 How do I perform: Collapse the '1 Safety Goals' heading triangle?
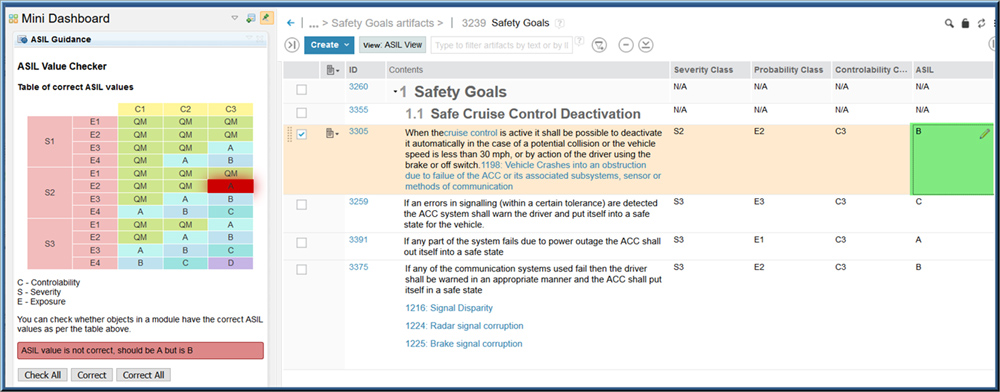pyautogui.click(x=395, y=92)
